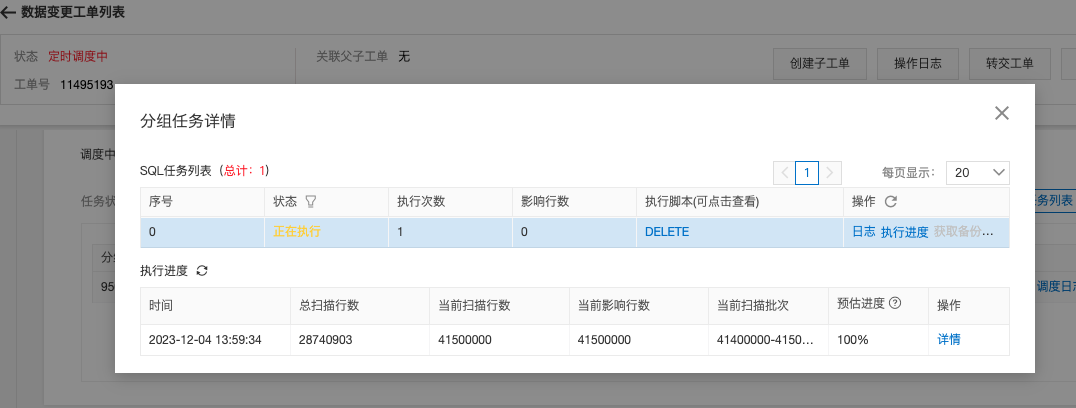The height and width of the screenshot is (408, 1076).
Task: Show help for 预估进度 question mark
Action: point(894,303)
